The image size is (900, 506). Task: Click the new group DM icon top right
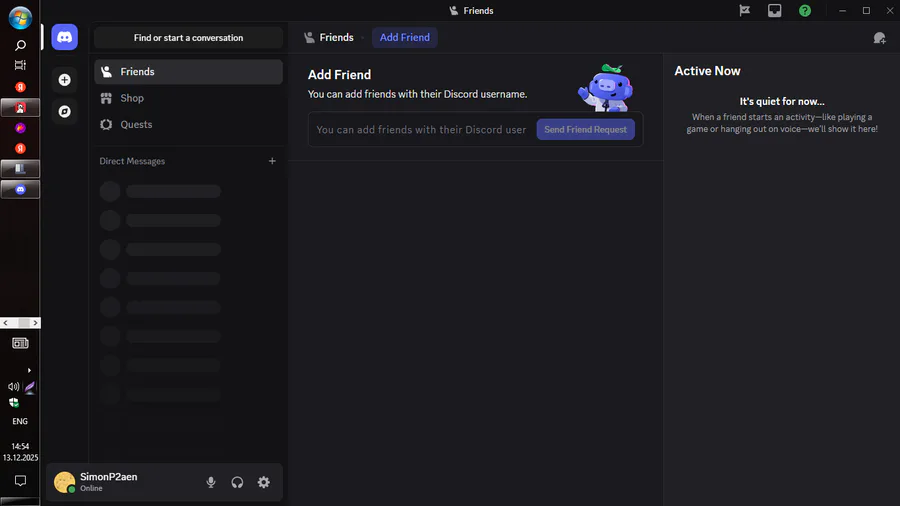point(879,38)
